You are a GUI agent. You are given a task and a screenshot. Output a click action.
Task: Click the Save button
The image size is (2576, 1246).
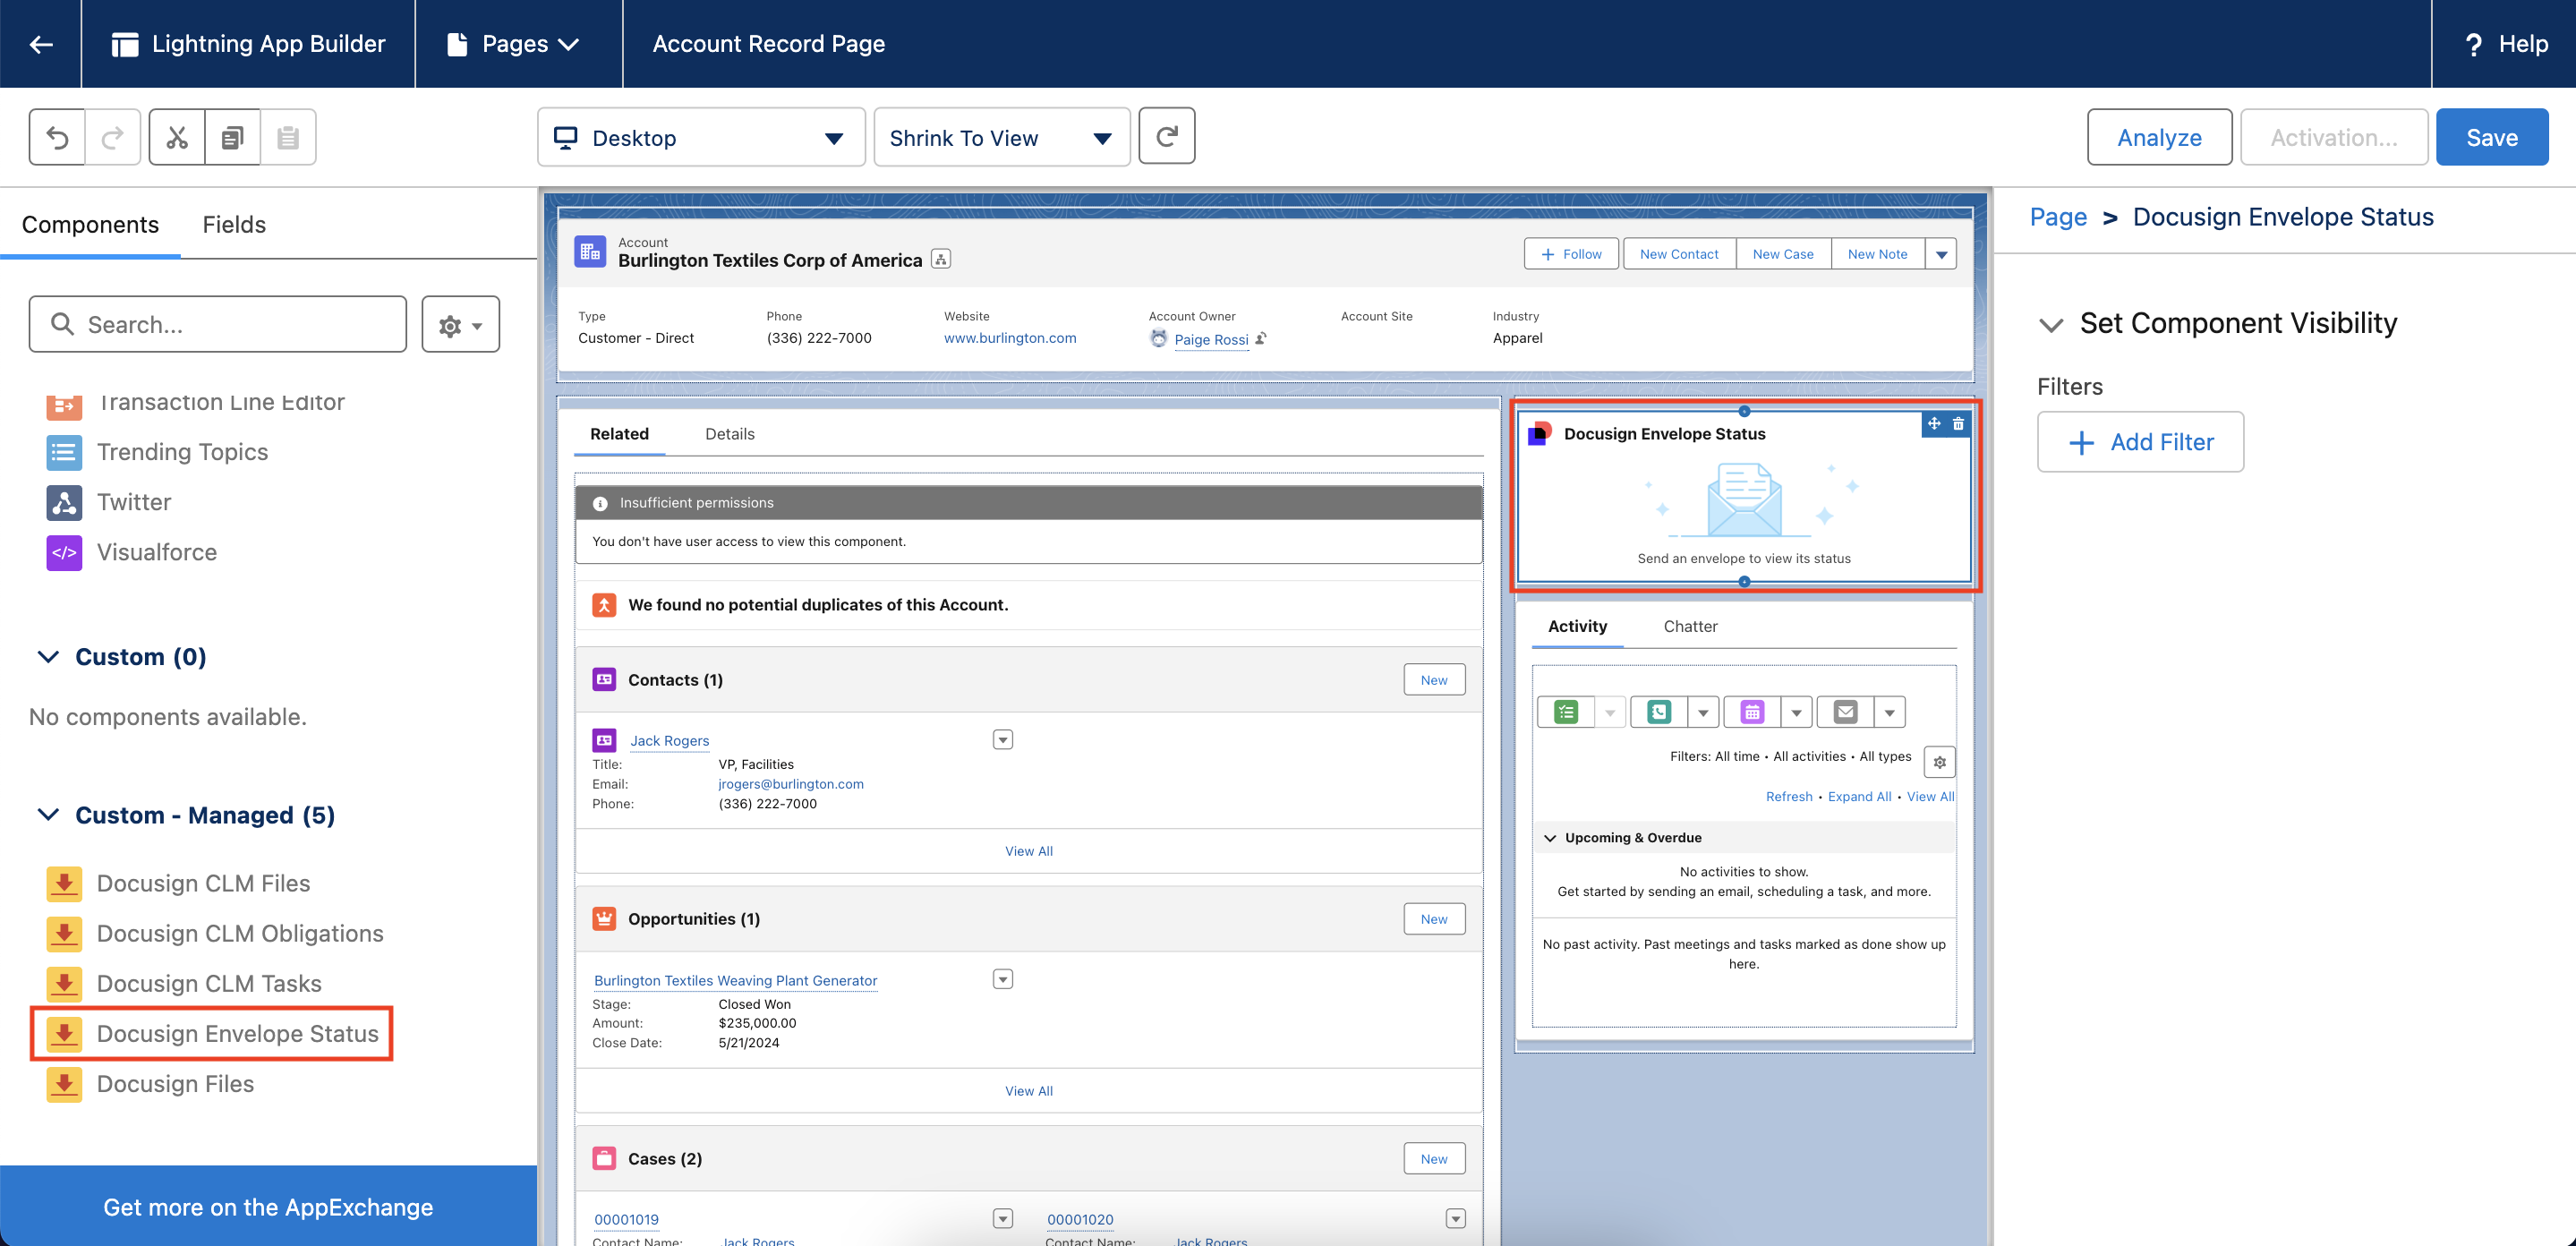[x=2491, y=136]
